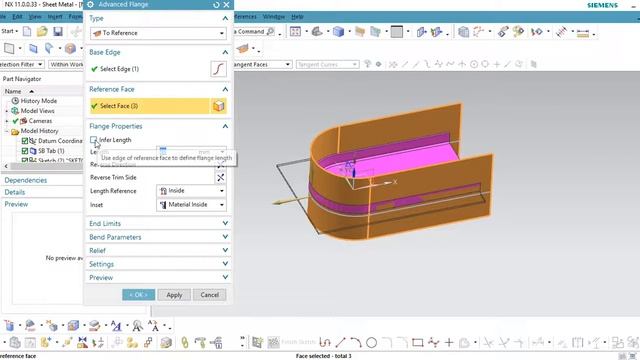
Task: Select the Point plus tool in the bottom toolbar
Action: (x=449, y=342)
